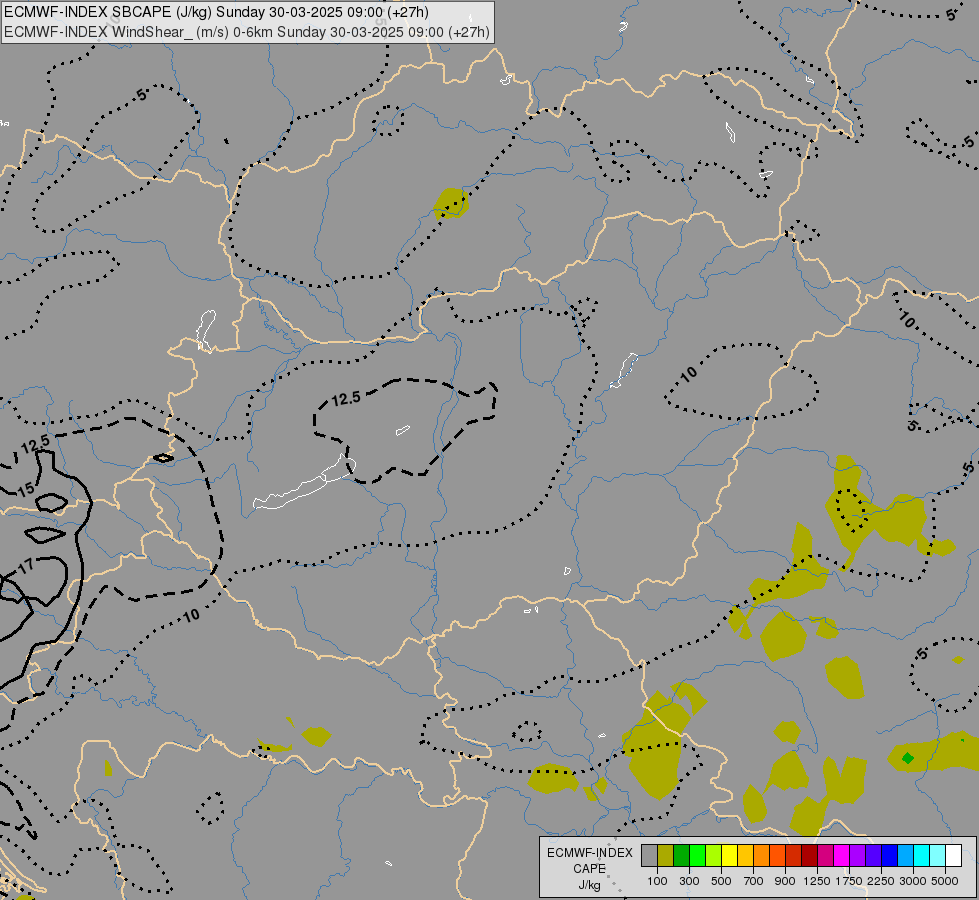Select the pure yellow legend swatch

pos(729,855)
